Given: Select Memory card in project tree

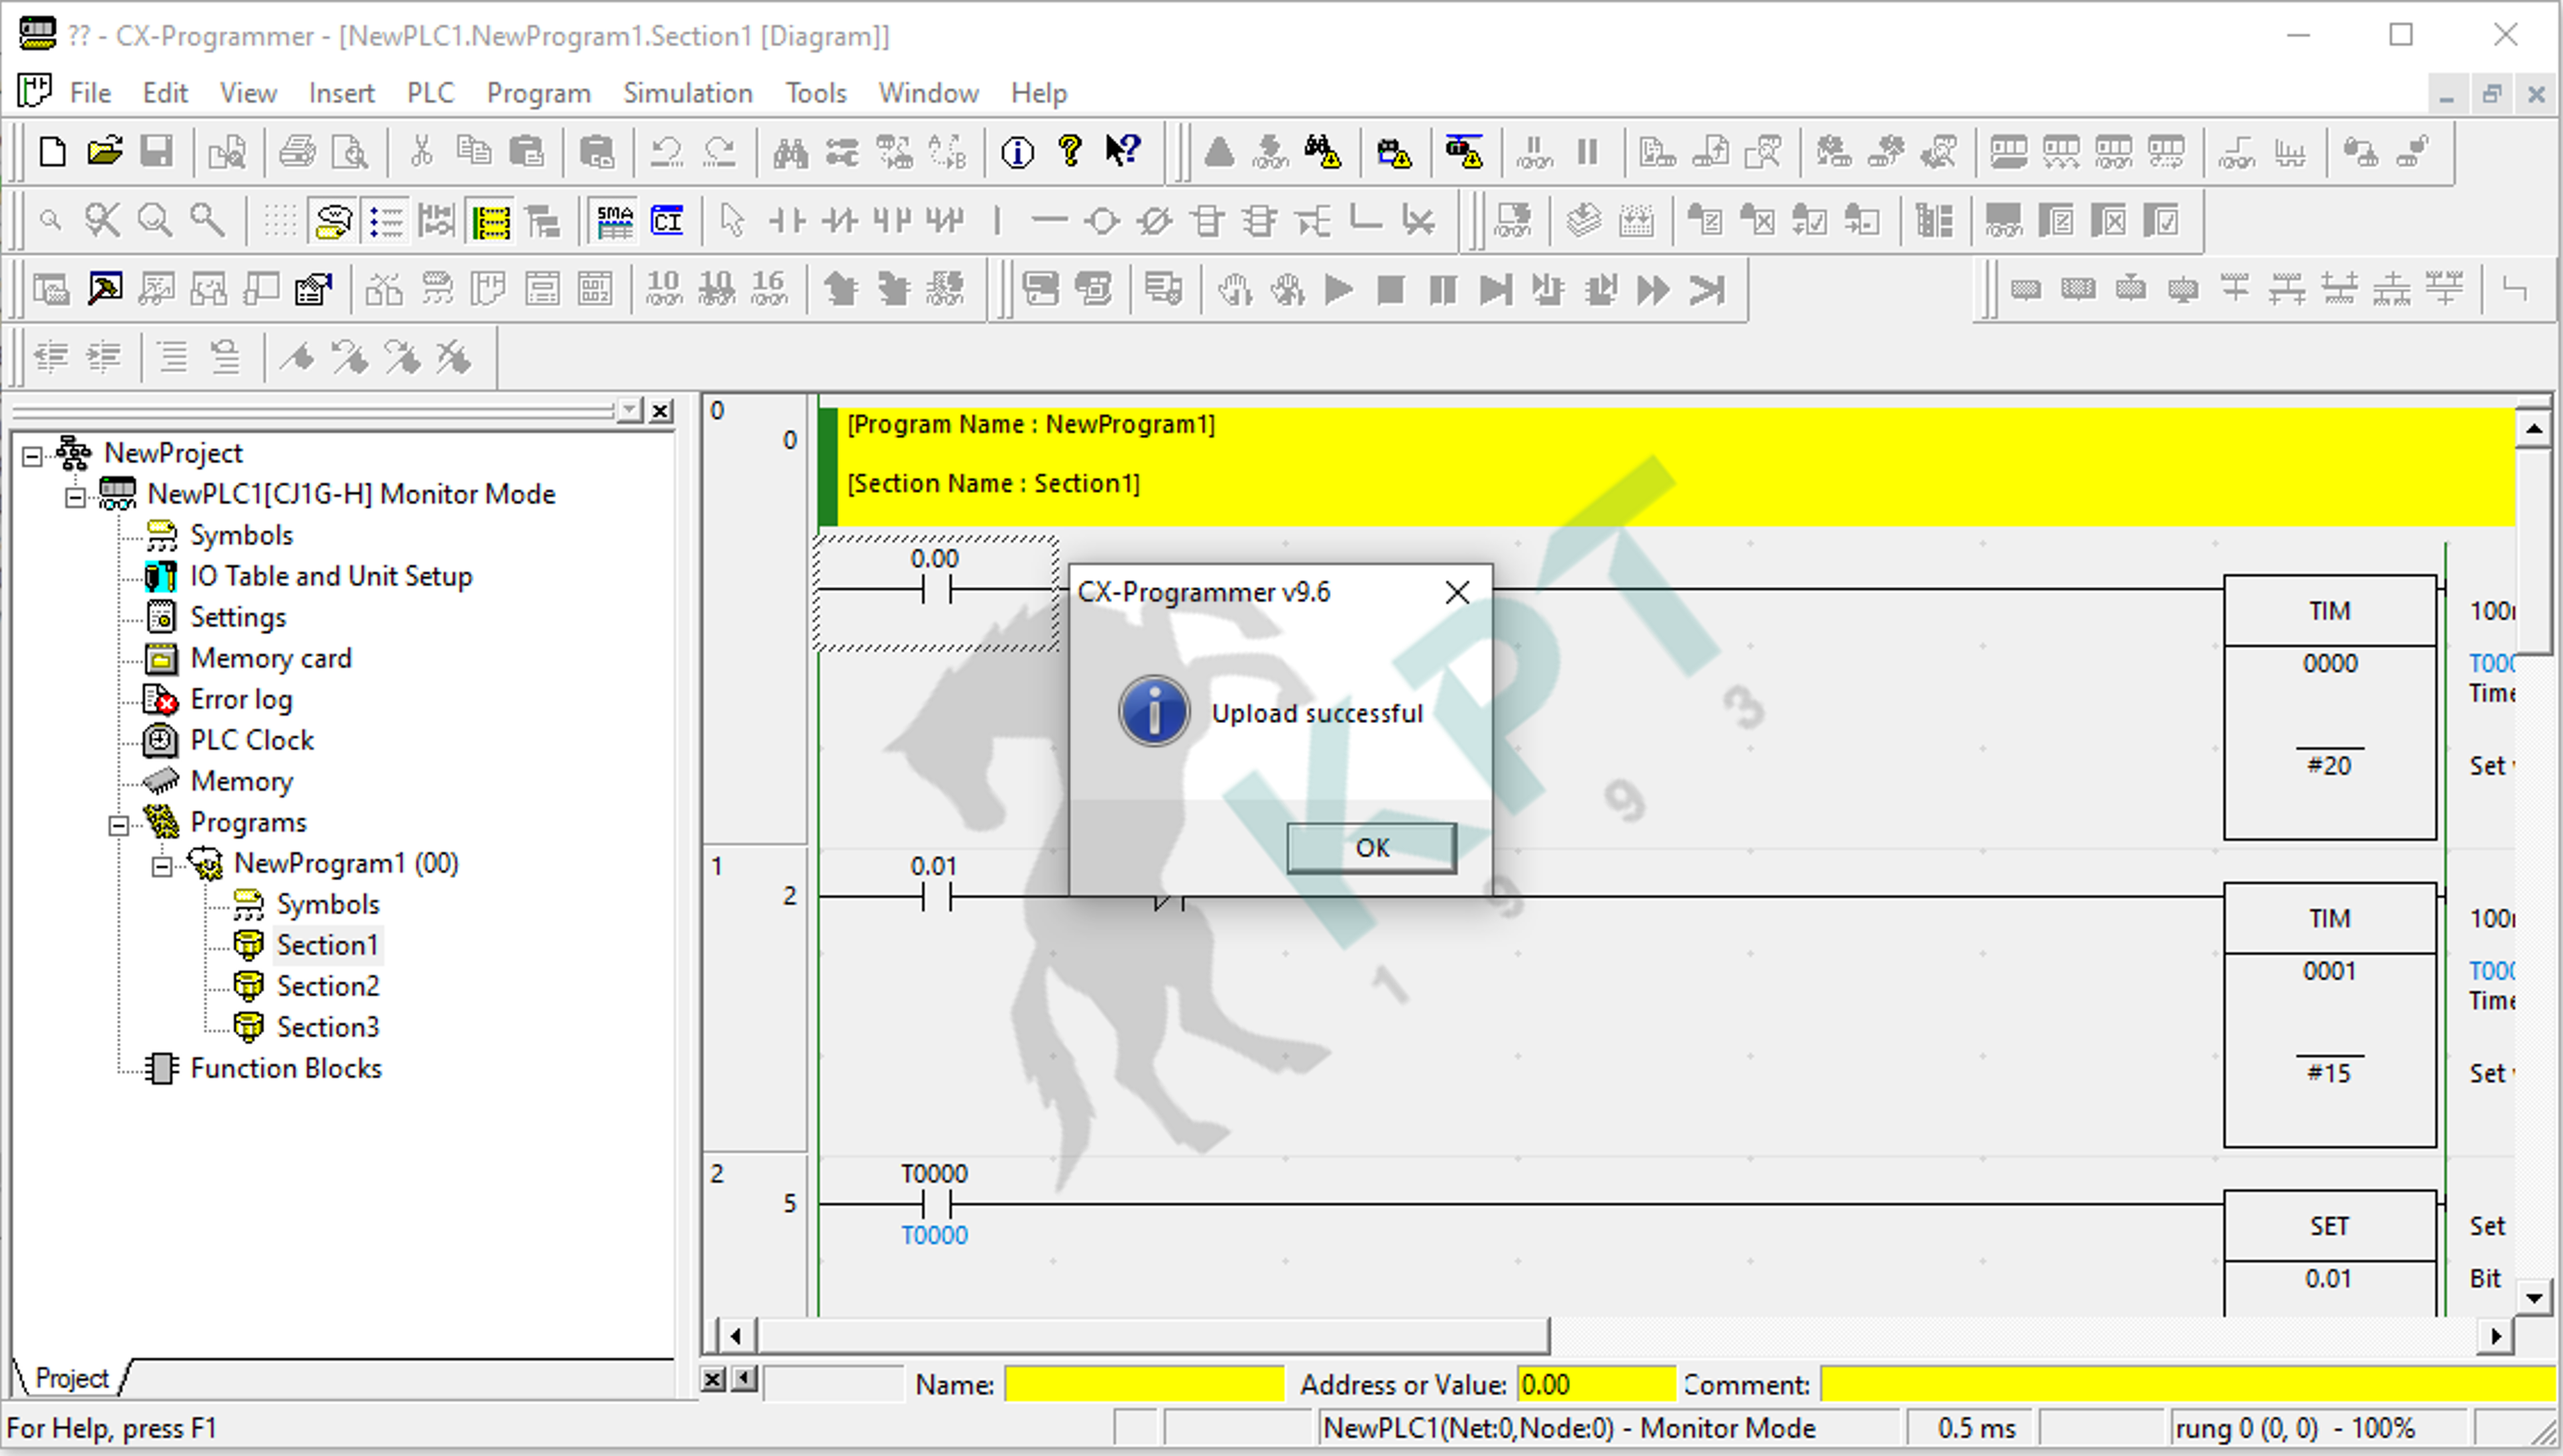Looking at the screenshot, I should tap(271, 658).
